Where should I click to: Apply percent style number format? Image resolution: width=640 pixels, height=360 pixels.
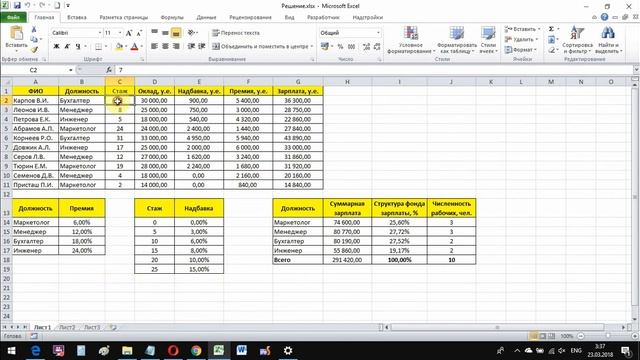[340, 47]
